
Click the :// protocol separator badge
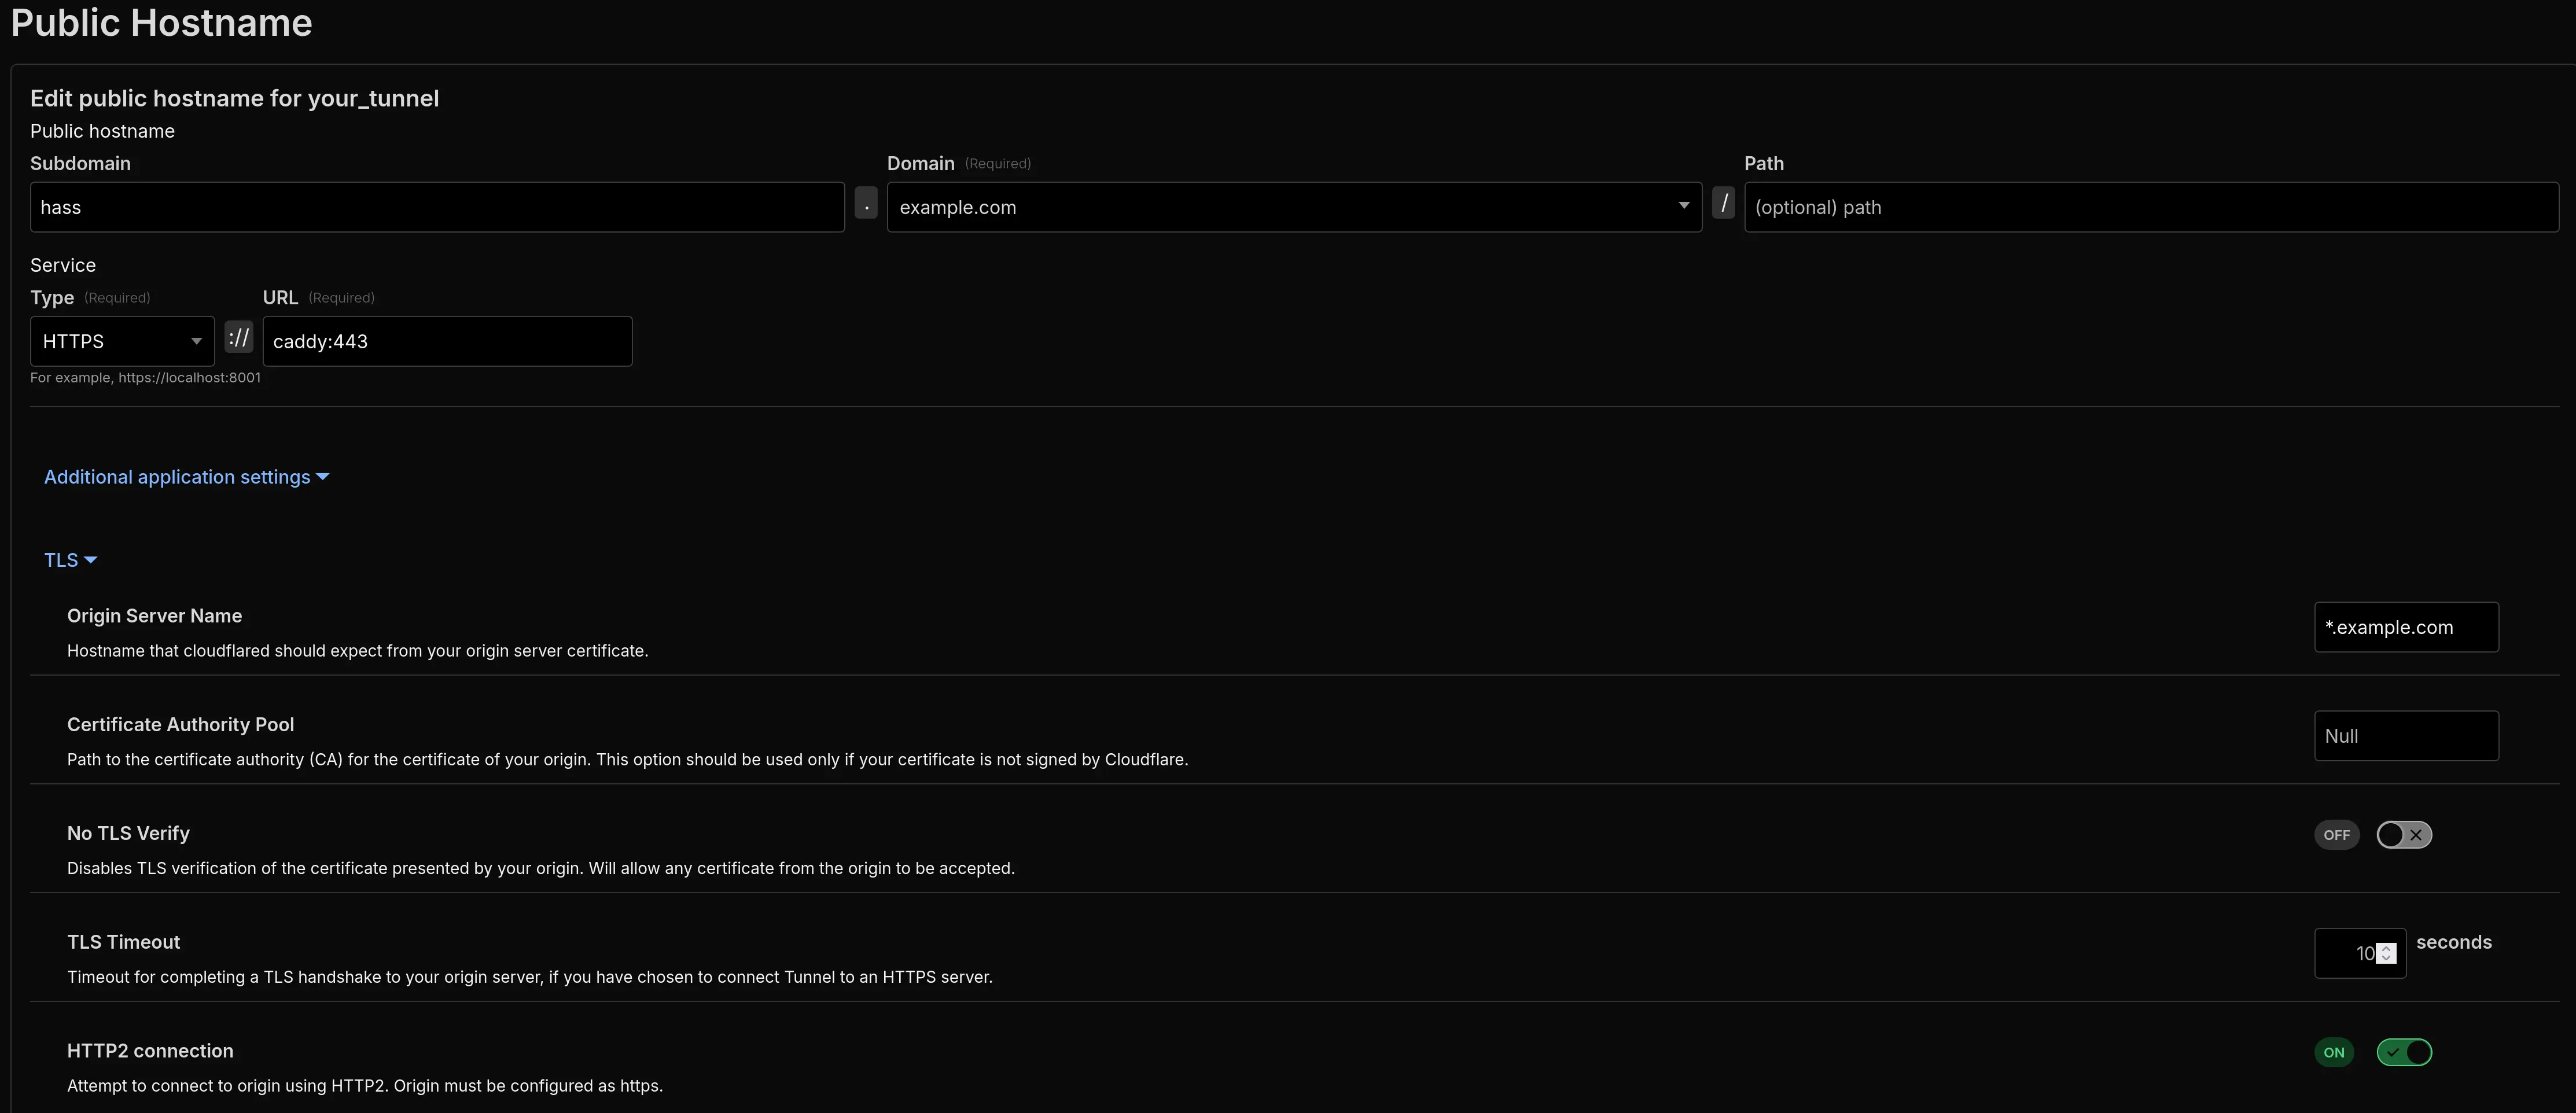pos(239,338)
